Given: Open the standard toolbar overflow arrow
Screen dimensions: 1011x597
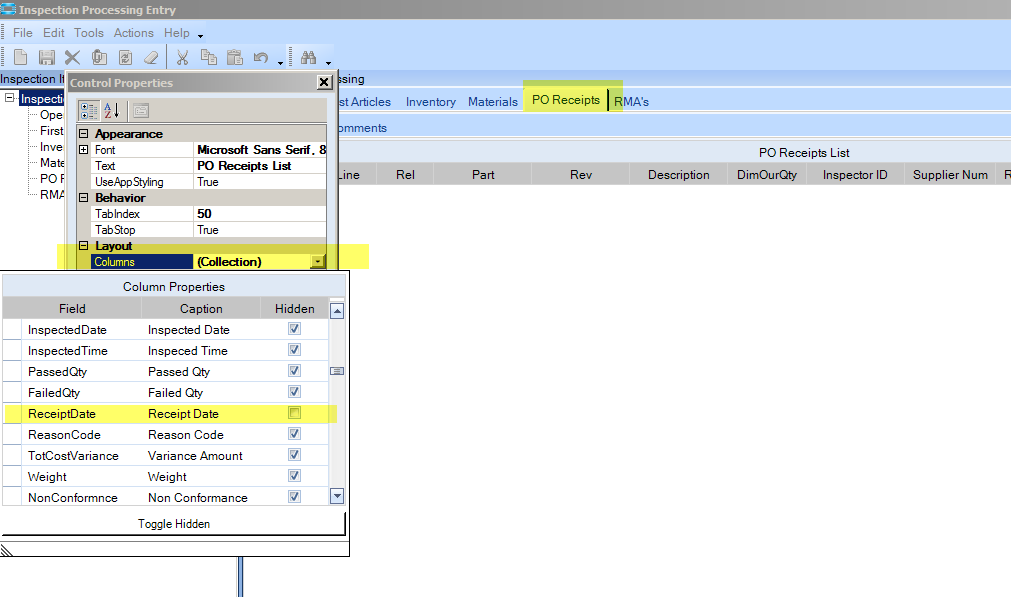Looking at the screenshot, I should tap(280, 63).
